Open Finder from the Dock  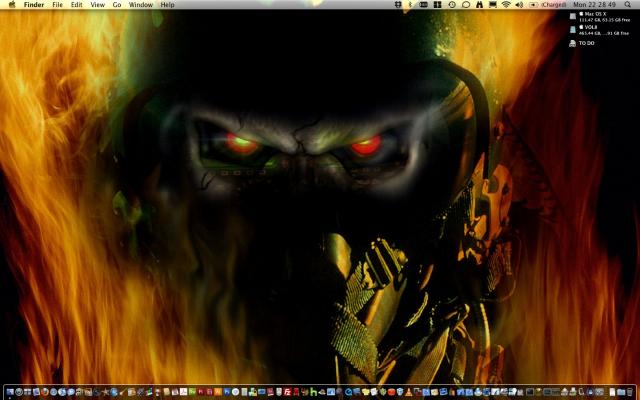point(10,392)
